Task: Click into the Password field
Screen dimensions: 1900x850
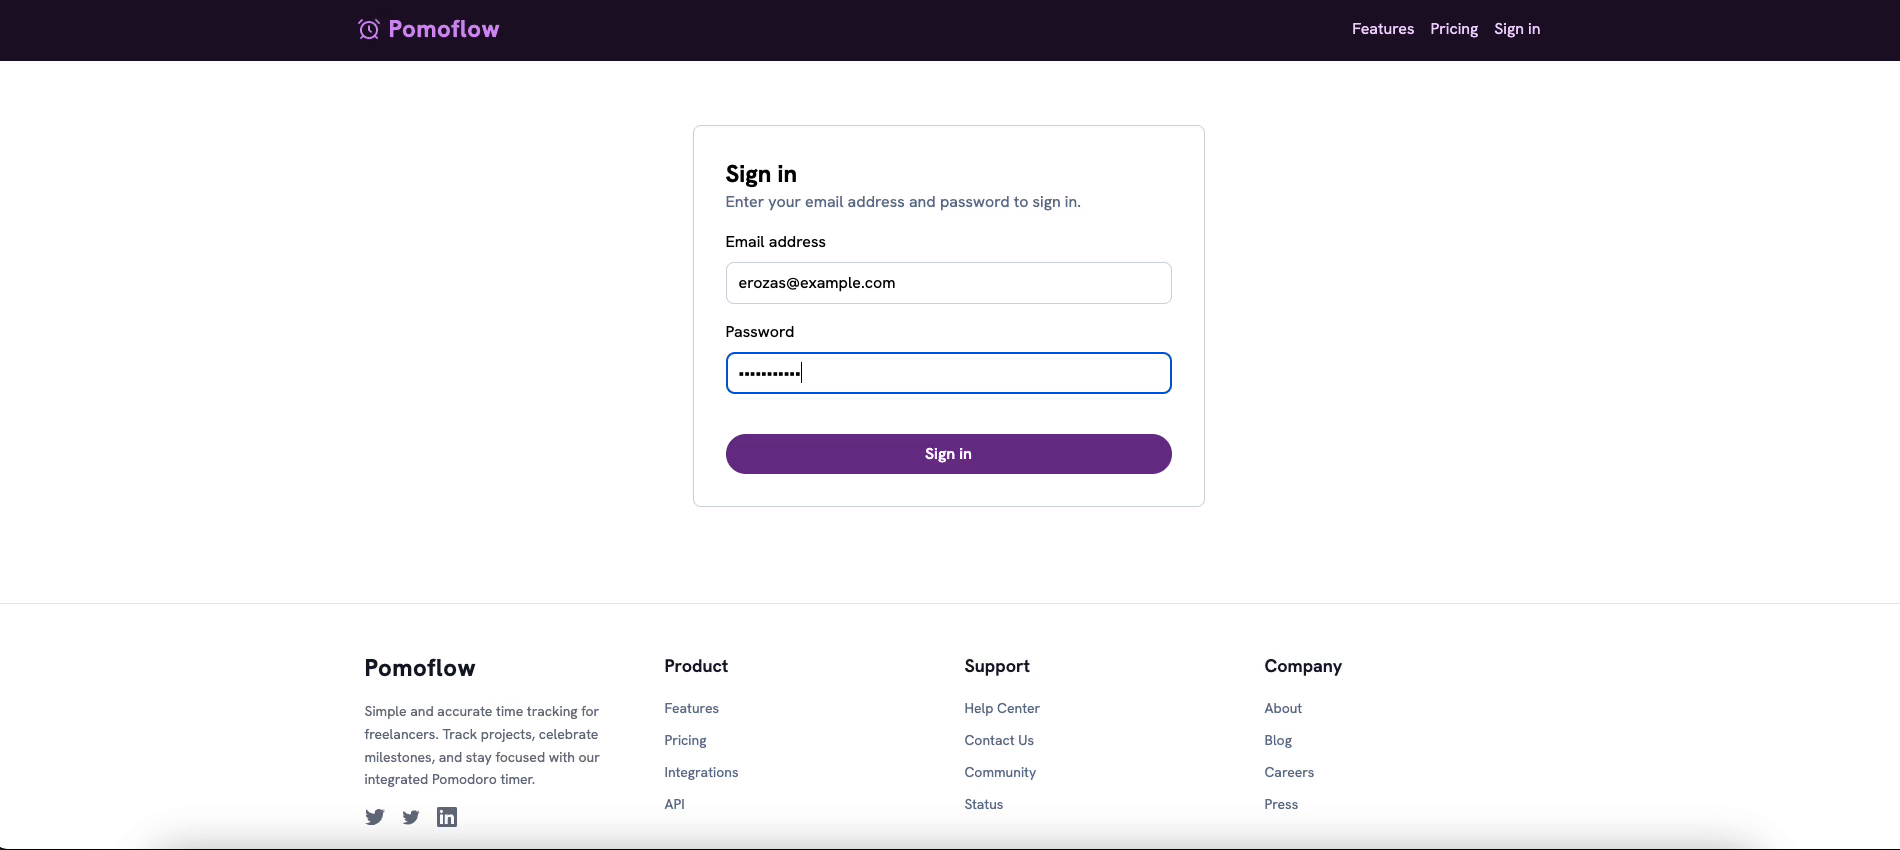Action: click(x=948, y=373)
